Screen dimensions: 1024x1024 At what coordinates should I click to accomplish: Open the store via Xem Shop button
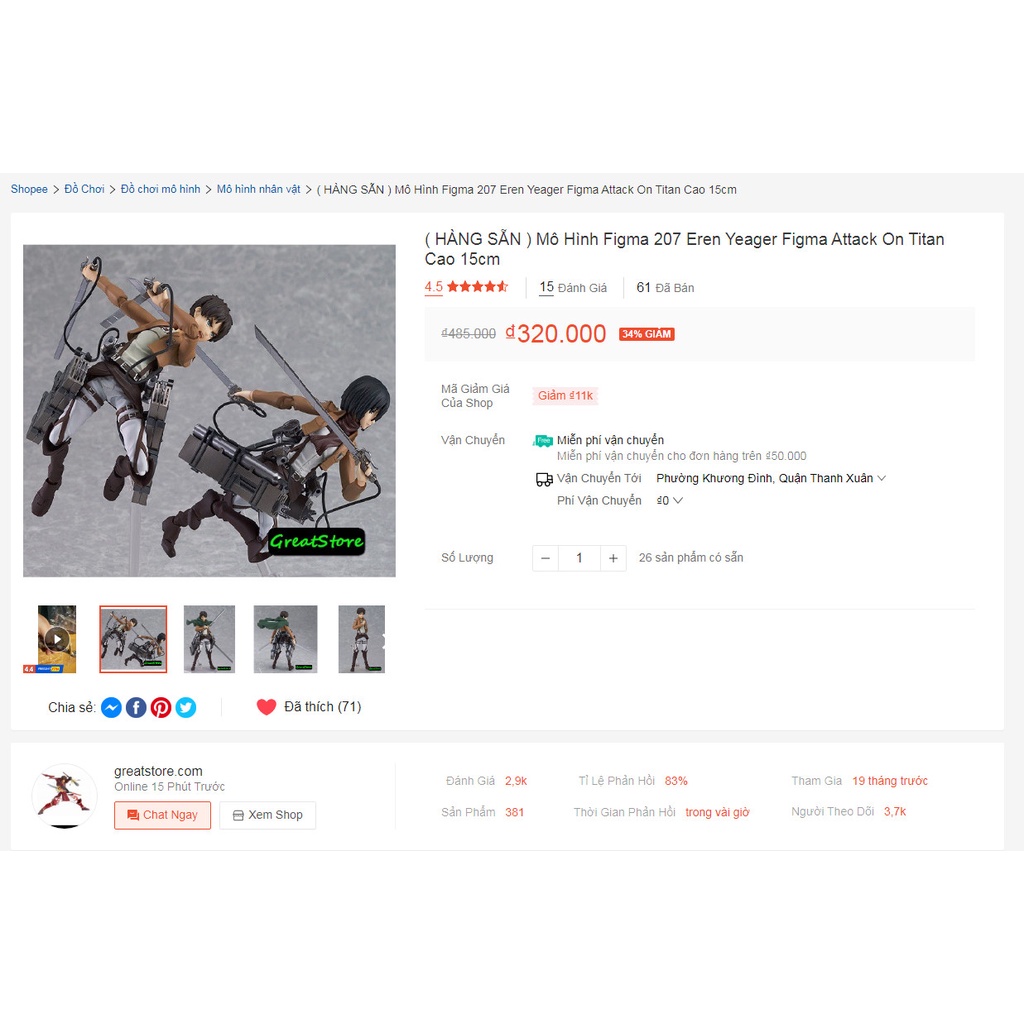pyautogui.click(x=268, y=815)
